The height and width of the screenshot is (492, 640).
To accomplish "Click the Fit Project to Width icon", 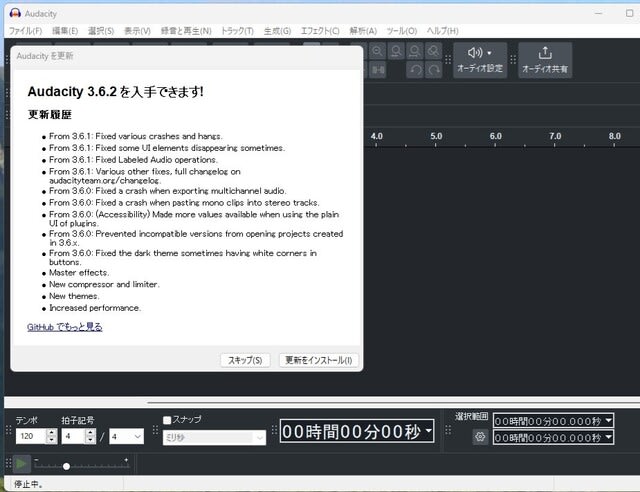I will pyautogui.click(x=415, y=51).
